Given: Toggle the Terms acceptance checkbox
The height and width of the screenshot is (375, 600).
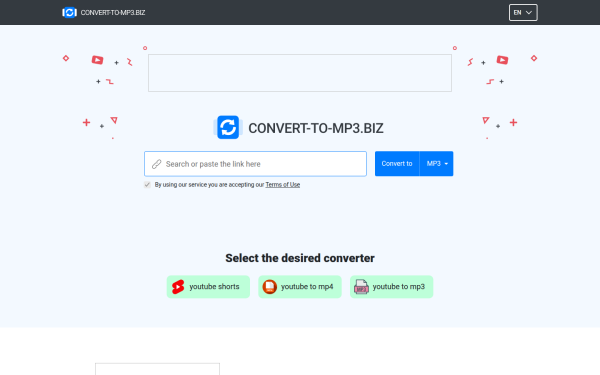Looking at the screenshot, I should (x=147, y=185).
